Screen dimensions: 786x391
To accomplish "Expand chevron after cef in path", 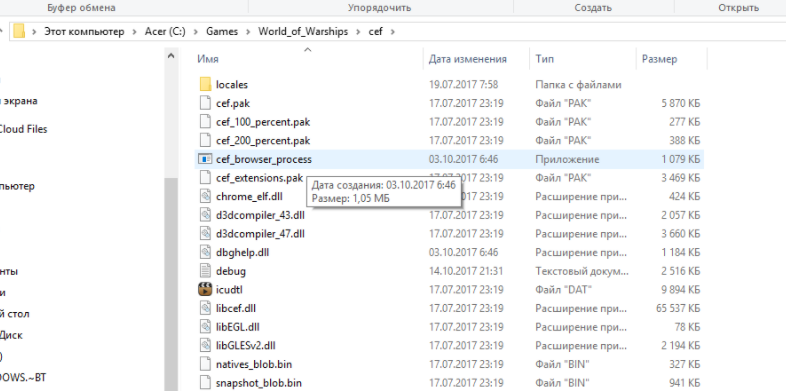I will (x=392, y=32).
